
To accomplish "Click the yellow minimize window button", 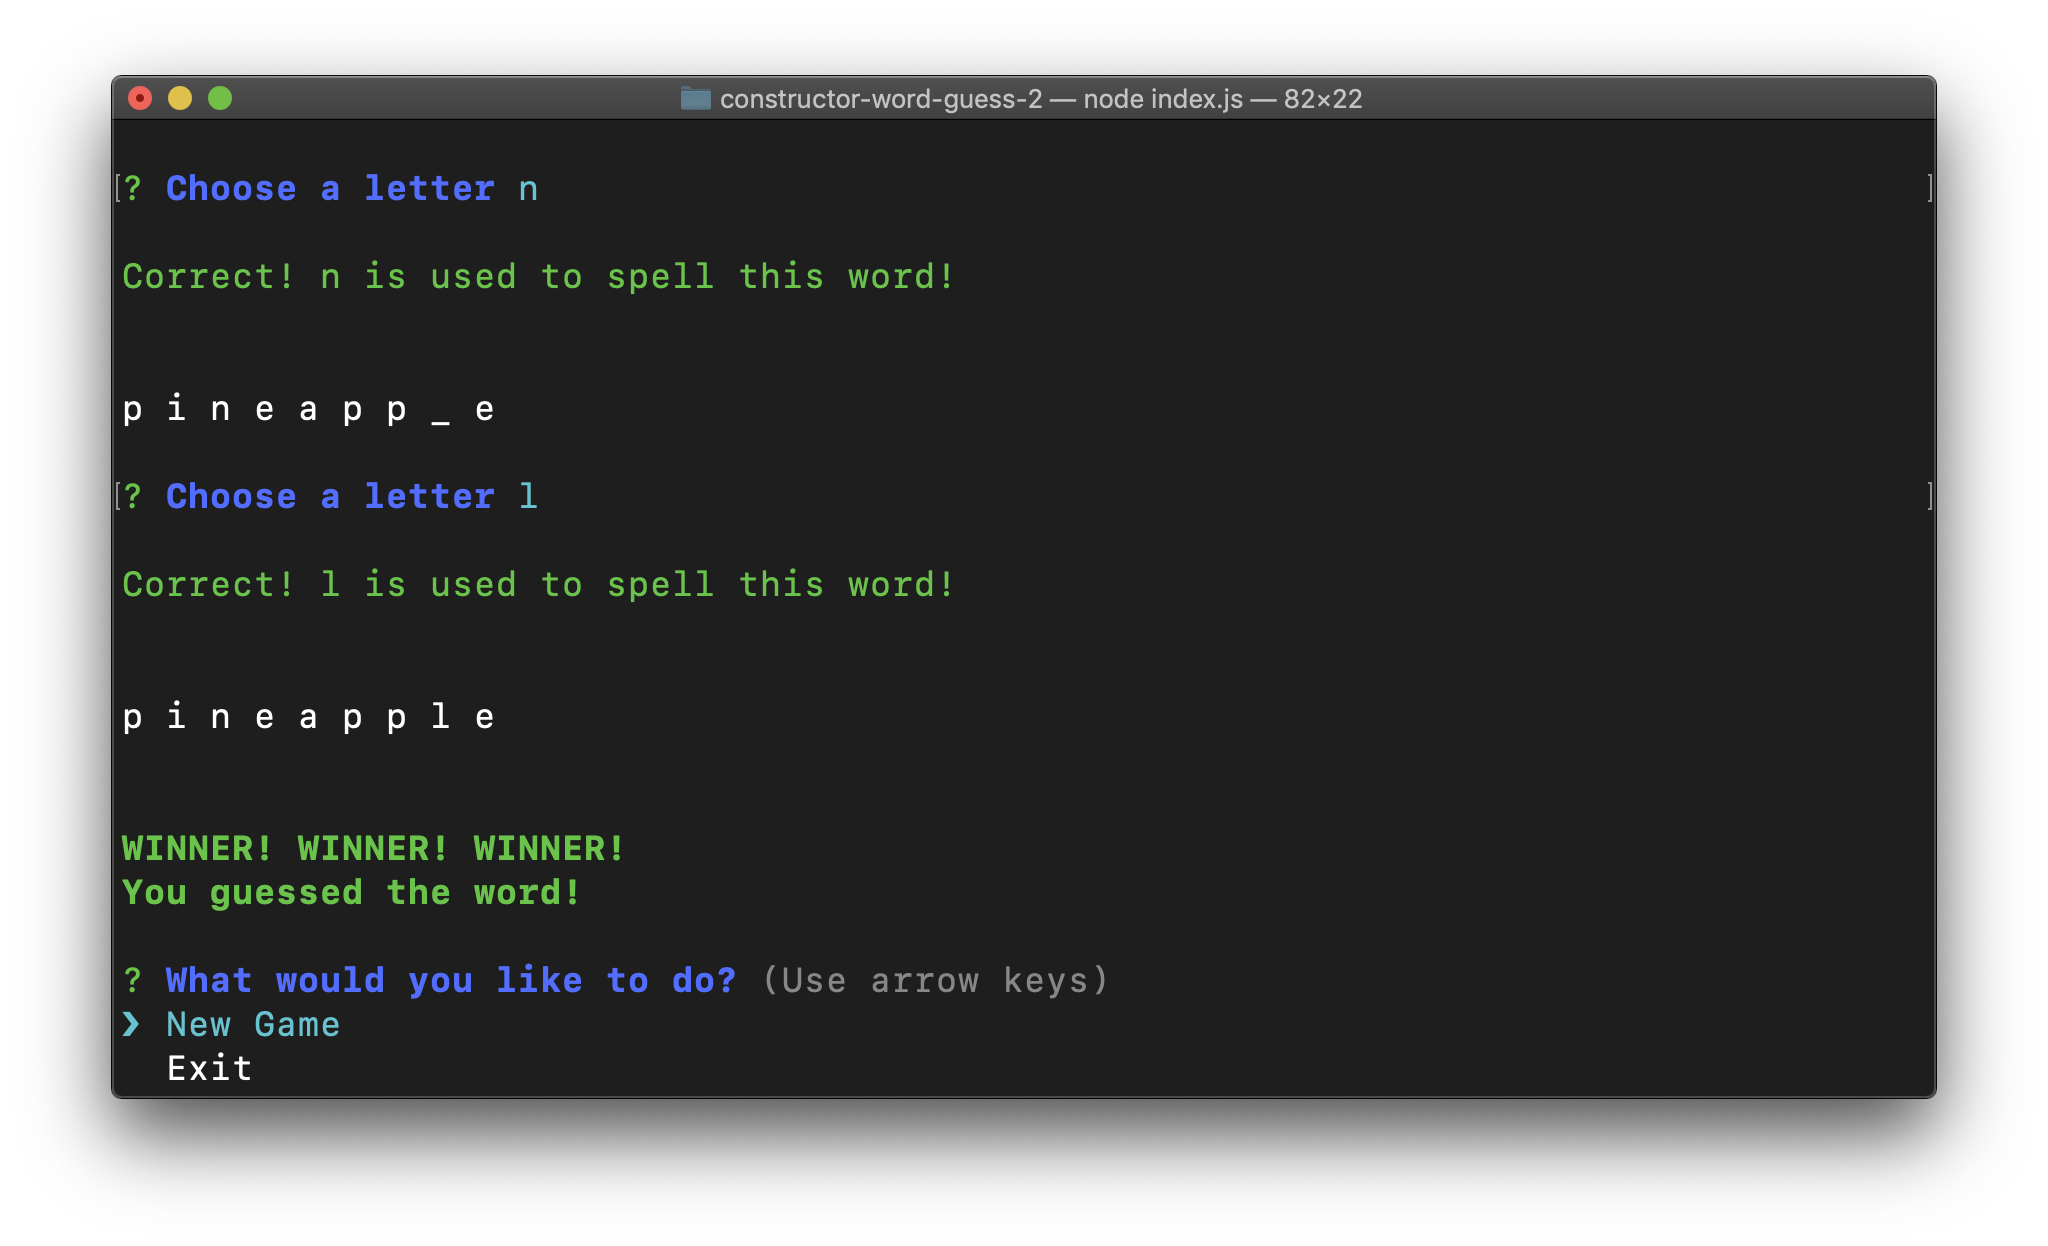I will pos(180,98).
